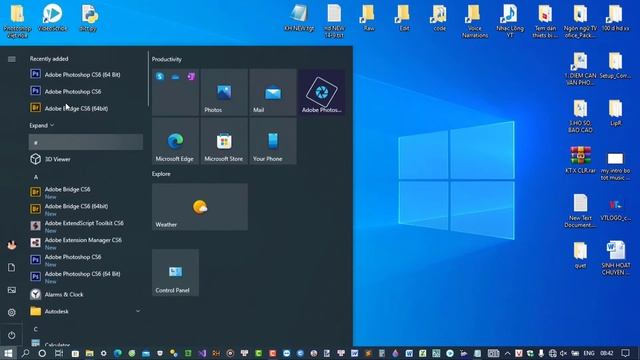
Task: Click the ENG input language indicator
Action: point(589,353)
